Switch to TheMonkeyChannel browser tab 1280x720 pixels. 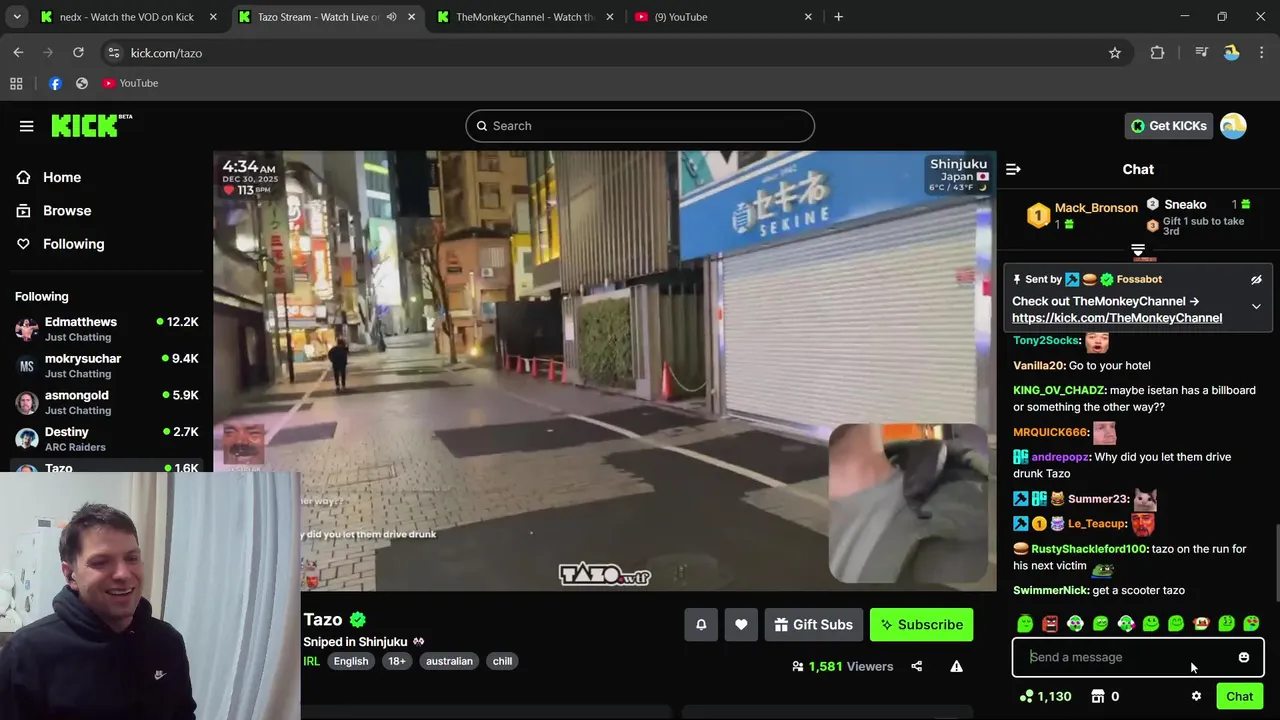pos(525,17)
